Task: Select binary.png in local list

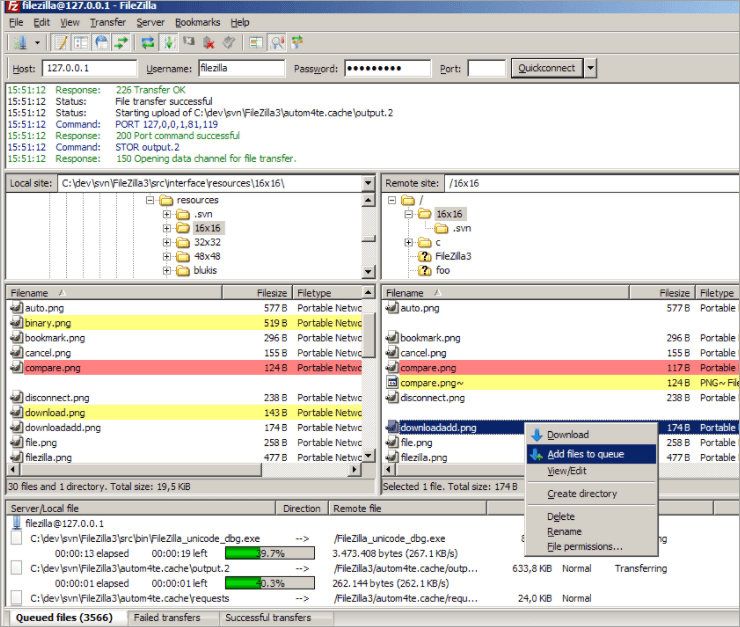Action: [185, 323]
